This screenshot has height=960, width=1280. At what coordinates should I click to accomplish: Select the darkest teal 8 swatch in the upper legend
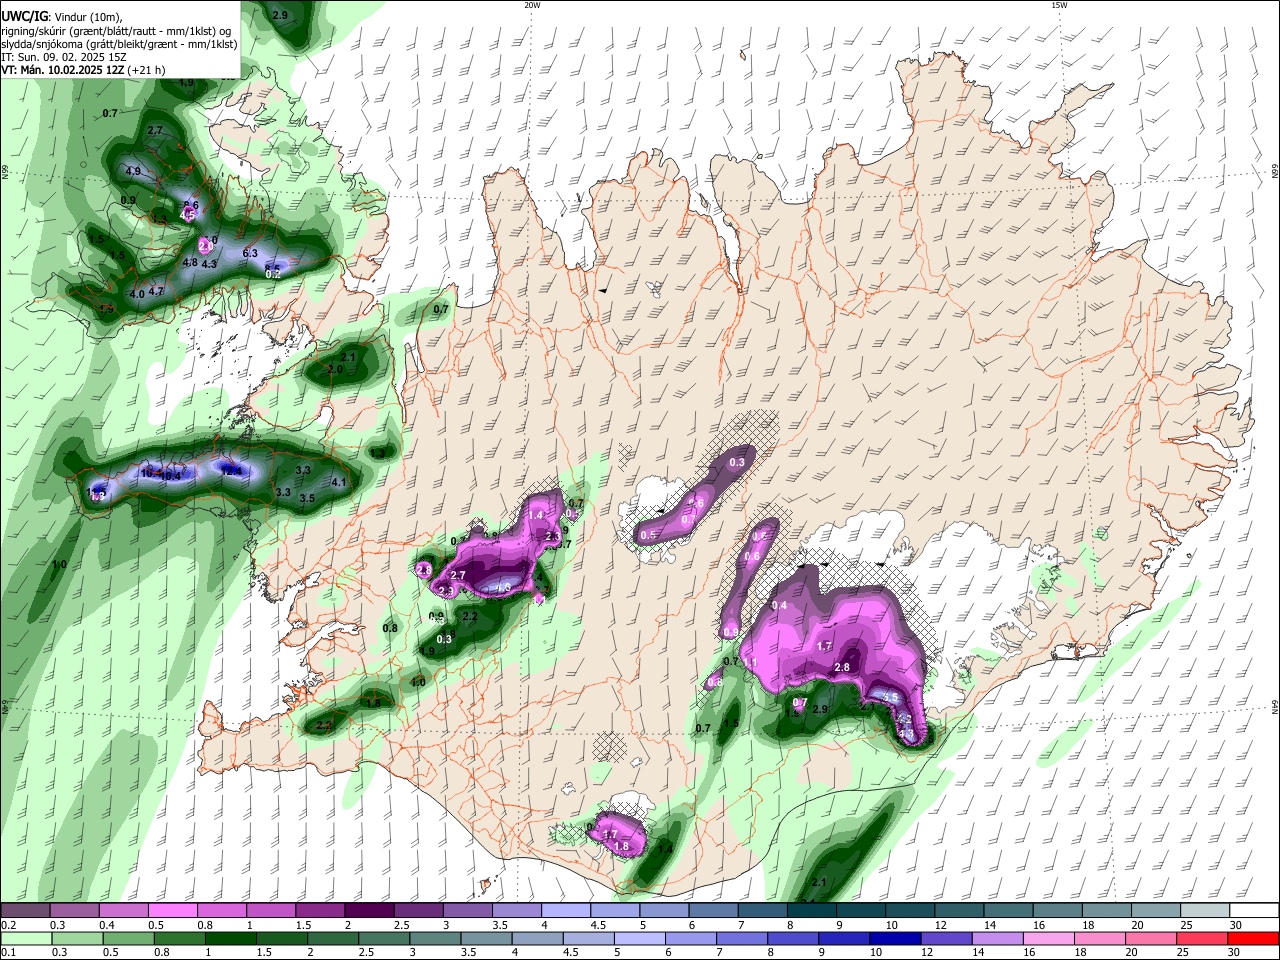(x=812, y=911)
